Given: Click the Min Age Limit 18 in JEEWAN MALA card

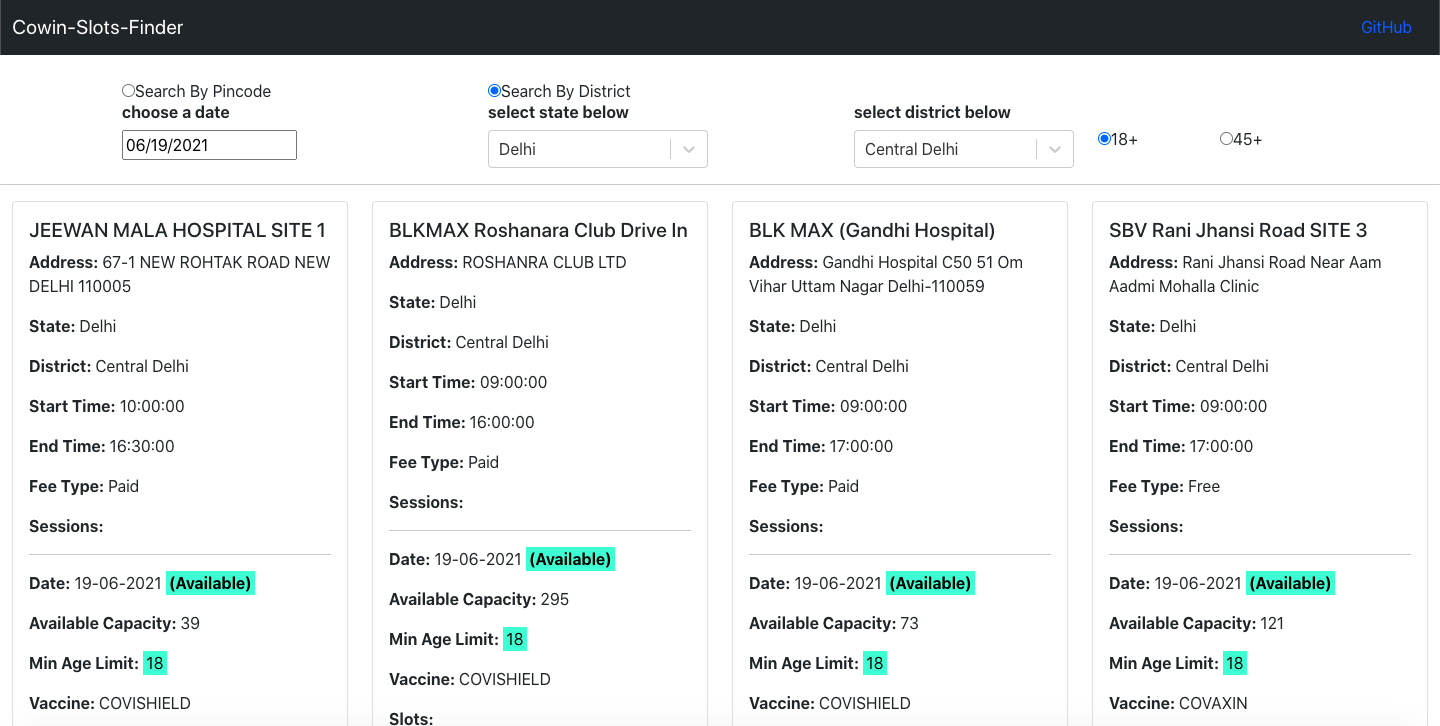Looking at the screenshot, I should click(x=154, y=663).
